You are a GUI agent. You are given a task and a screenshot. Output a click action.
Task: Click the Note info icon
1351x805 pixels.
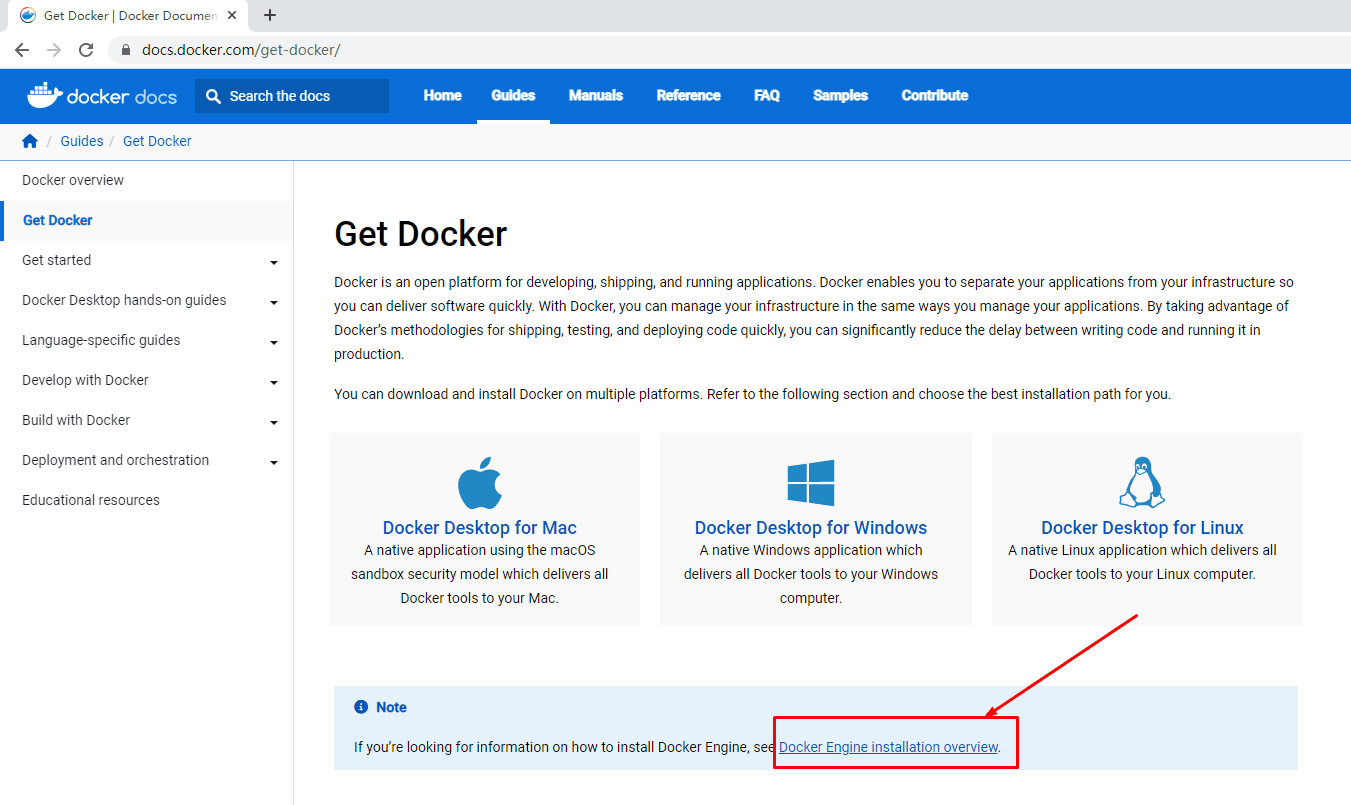[361, 707]
